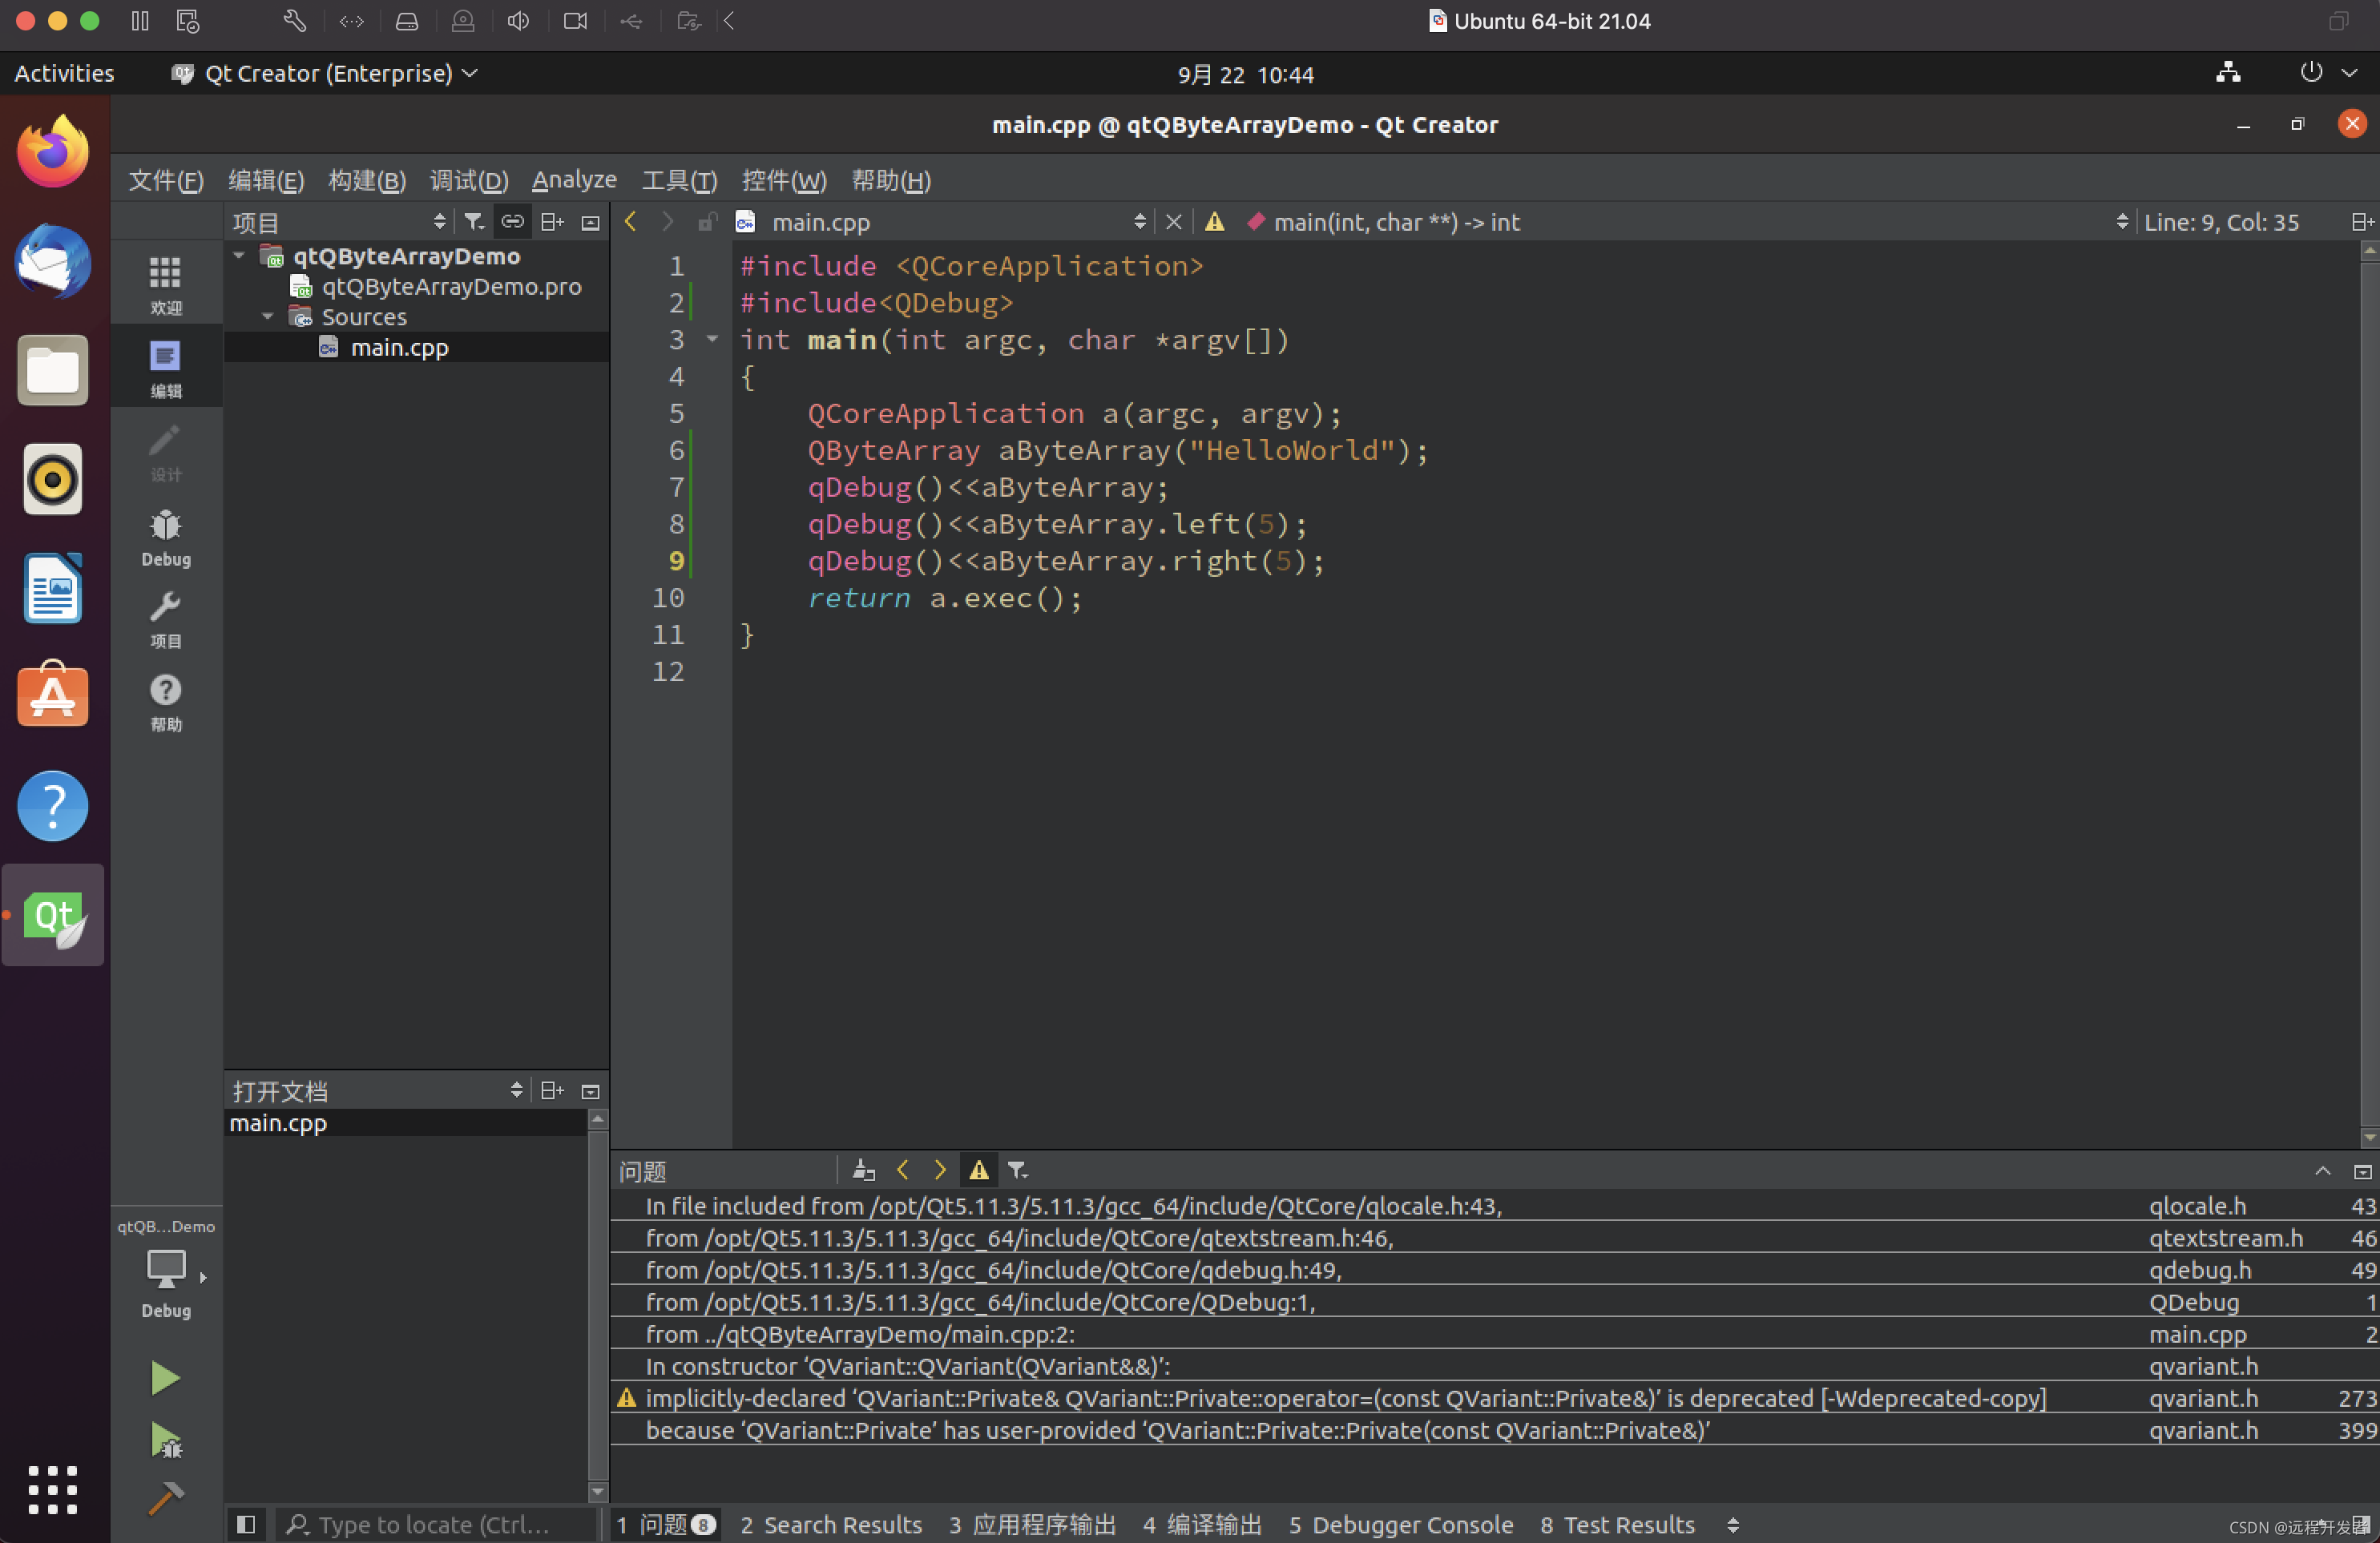Screen dimensions: 2380x1543
Task: Open the 调试(D) menu
Action: (x=469, y=180)
